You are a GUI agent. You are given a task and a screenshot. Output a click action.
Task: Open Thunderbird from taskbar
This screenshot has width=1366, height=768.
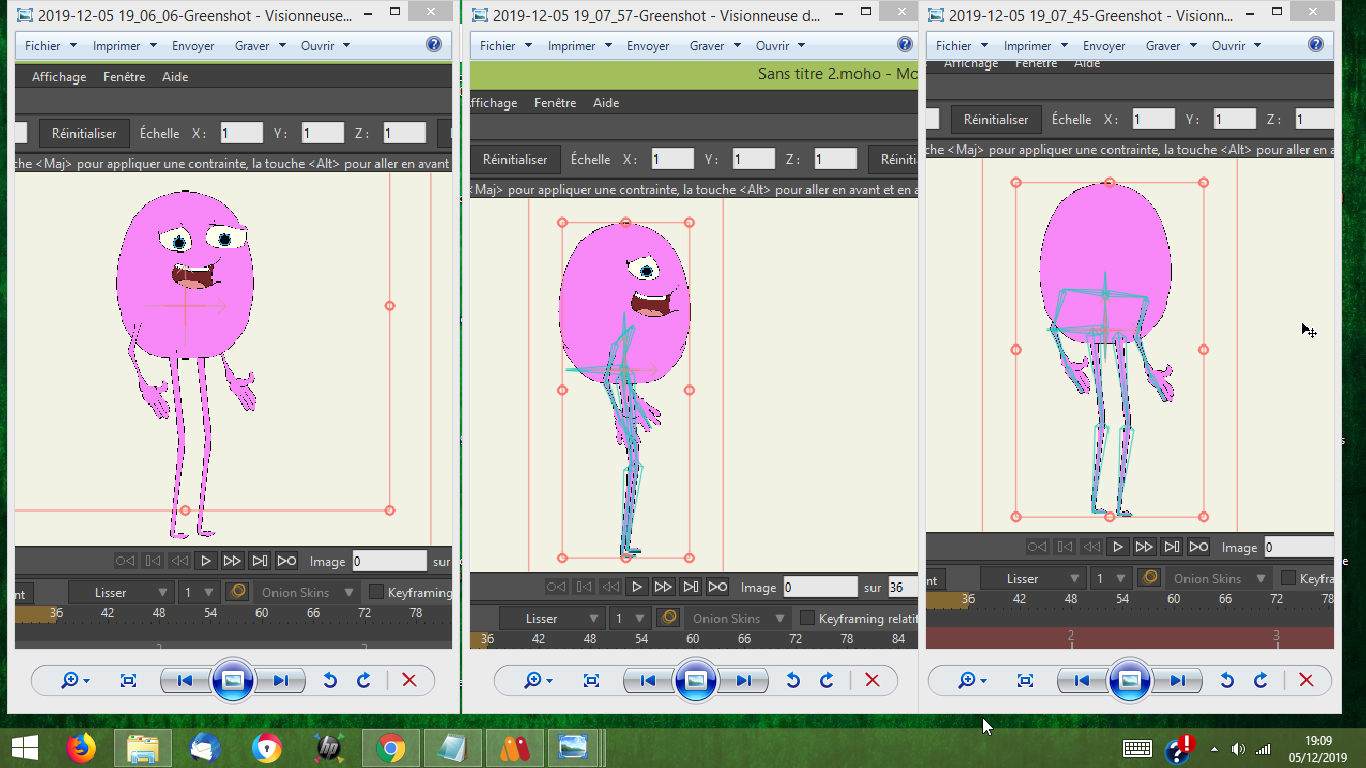coord(205,747)
